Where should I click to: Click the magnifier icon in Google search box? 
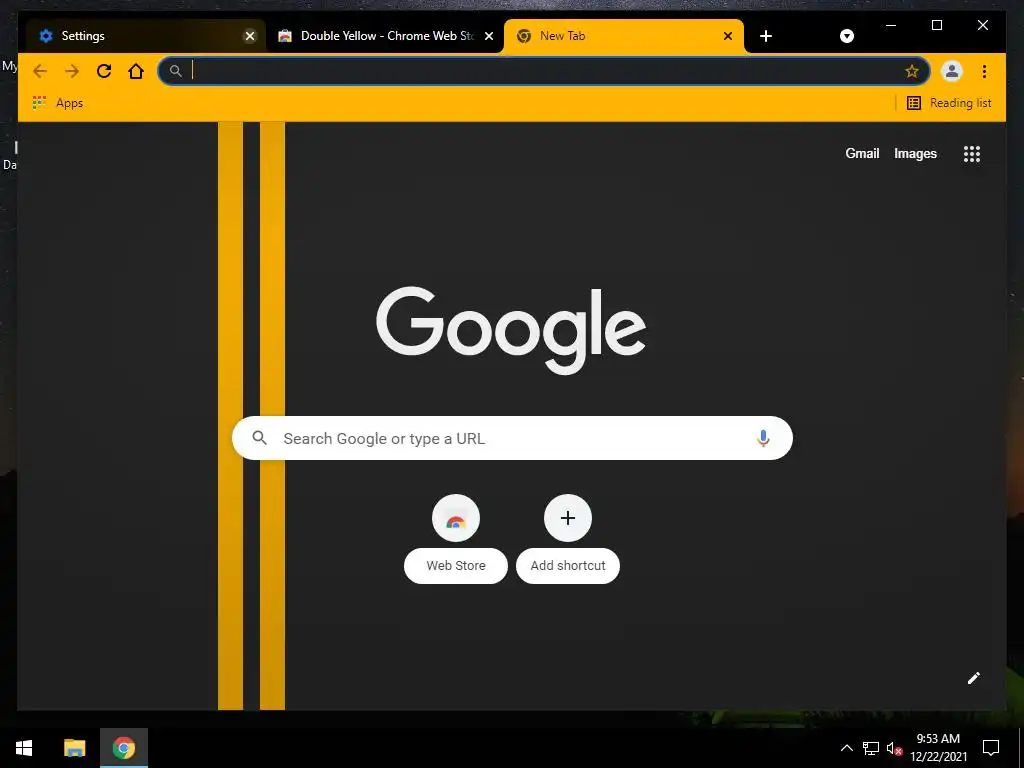pyautogui.click(x=259, y=438)
